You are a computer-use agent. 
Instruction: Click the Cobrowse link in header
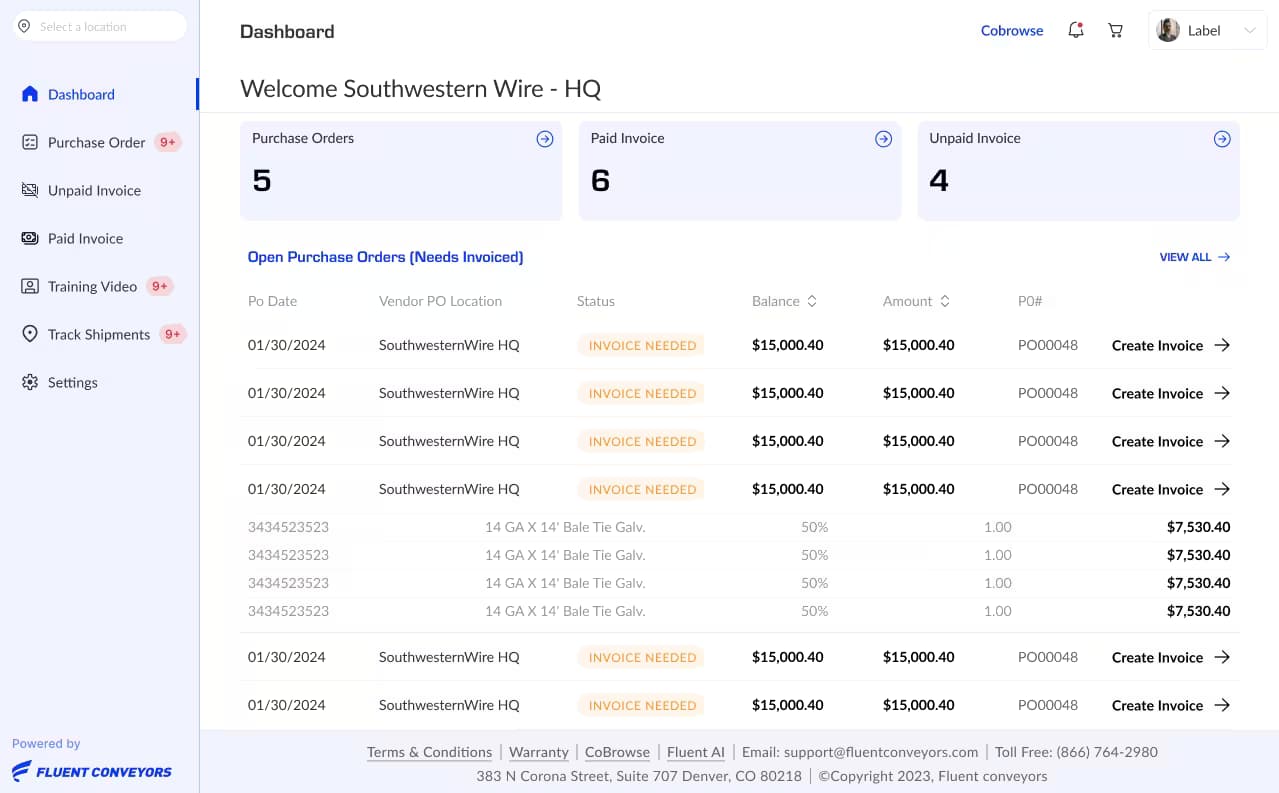click(x=1012, y=30)
